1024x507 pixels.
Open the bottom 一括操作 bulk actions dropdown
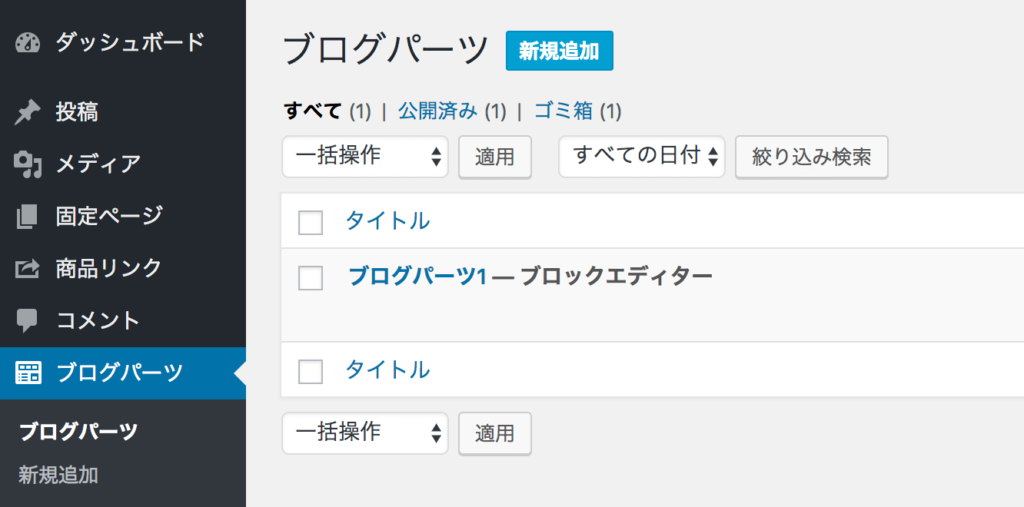click(x=365, y=433)
